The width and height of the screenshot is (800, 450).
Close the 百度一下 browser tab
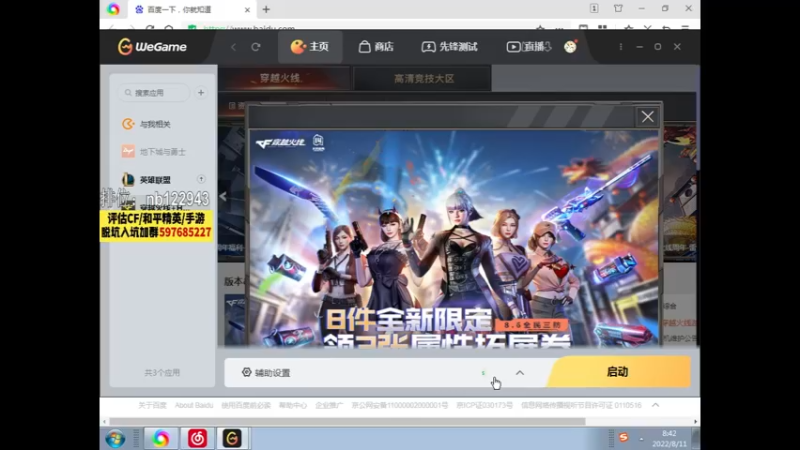[247, 10]
